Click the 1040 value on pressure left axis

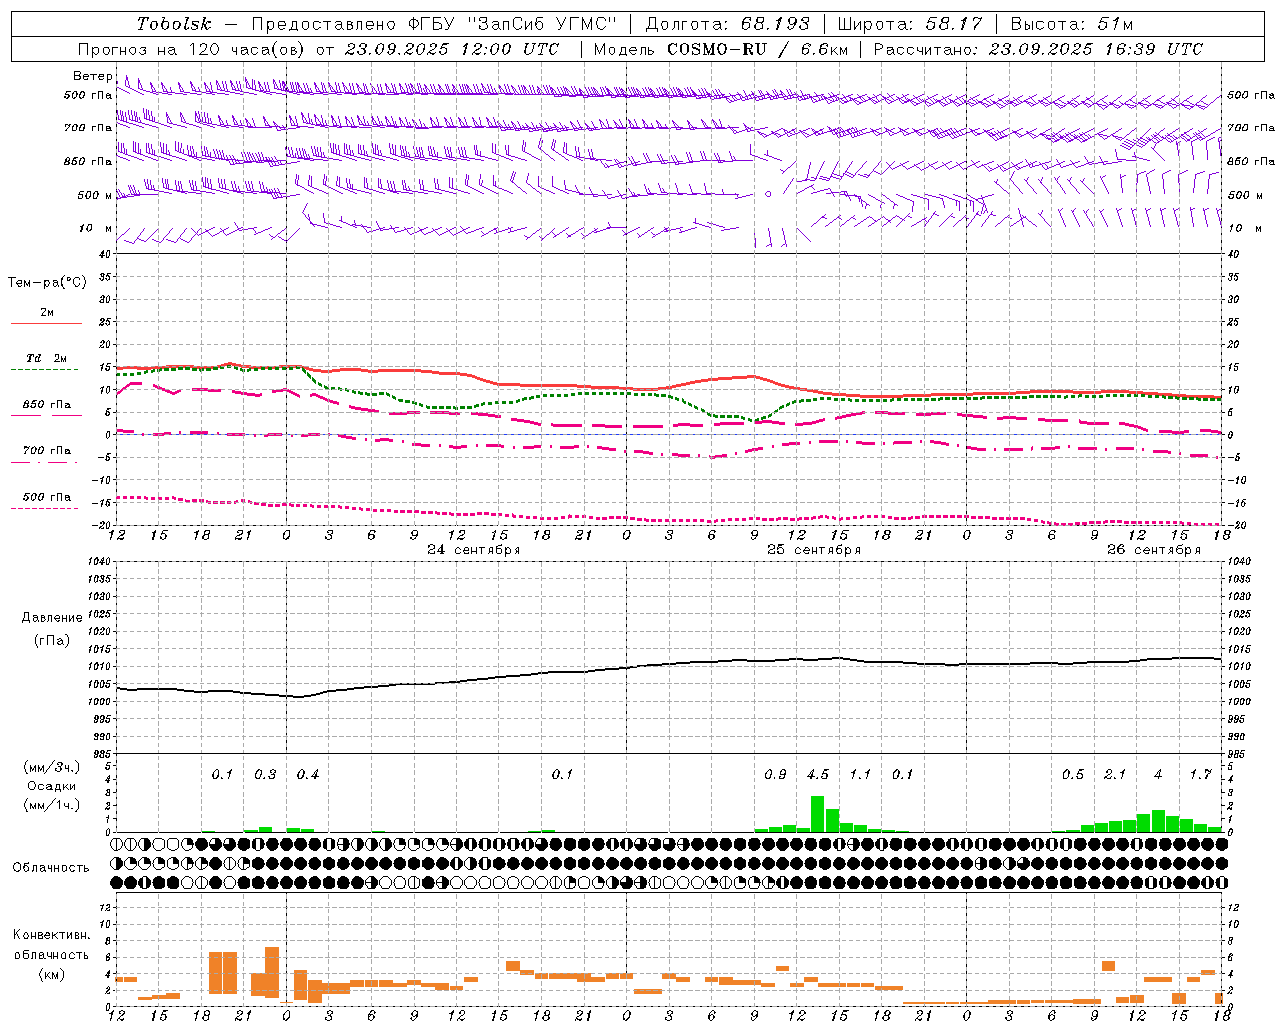pos(97,561)
